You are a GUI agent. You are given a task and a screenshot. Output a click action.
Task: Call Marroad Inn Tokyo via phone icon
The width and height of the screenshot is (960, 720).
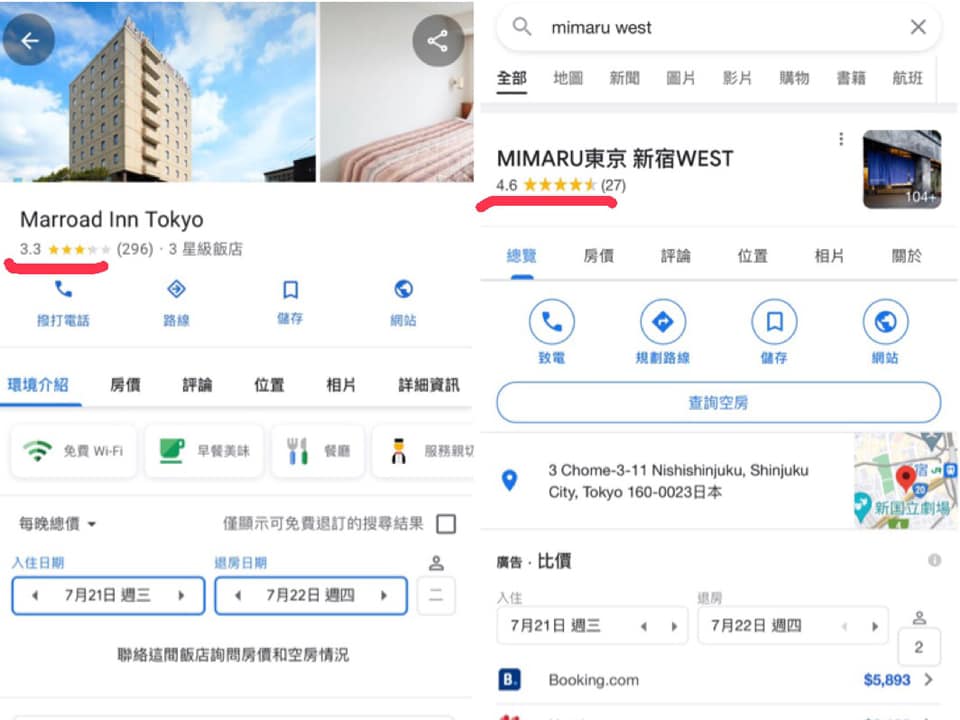tap(63, 291)
